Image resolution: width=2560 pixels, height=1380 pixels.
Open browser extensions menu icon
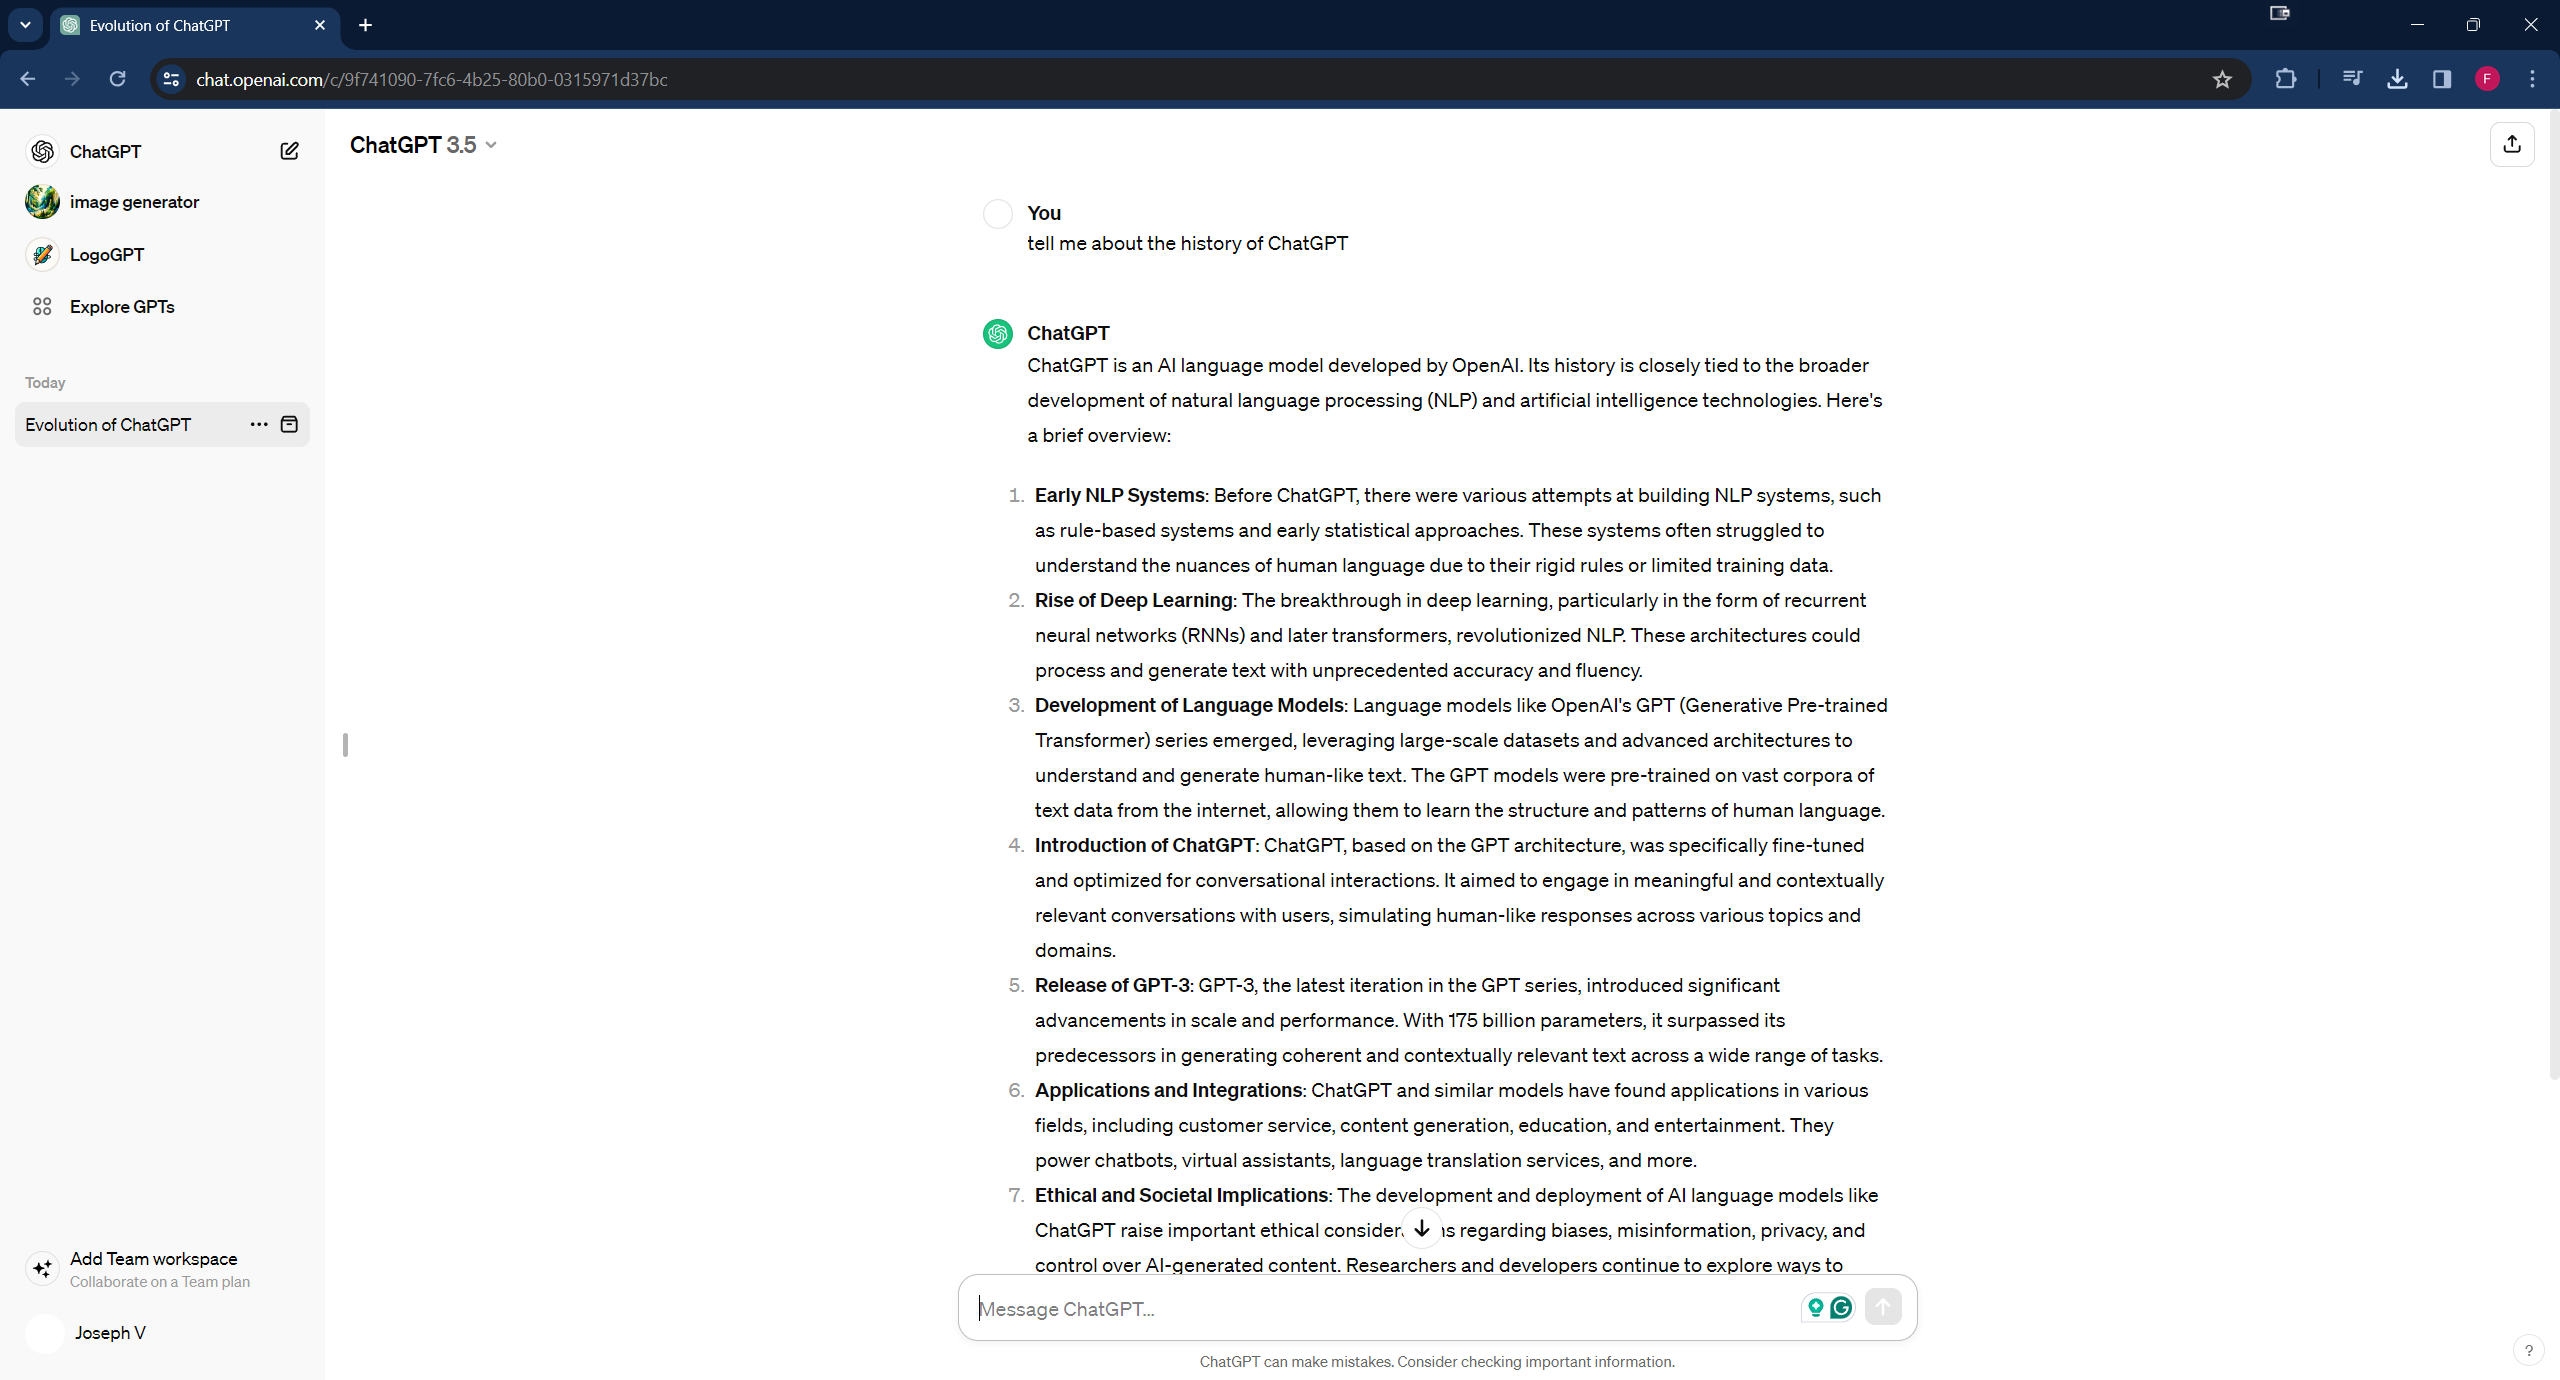(x=2287, y=80)
